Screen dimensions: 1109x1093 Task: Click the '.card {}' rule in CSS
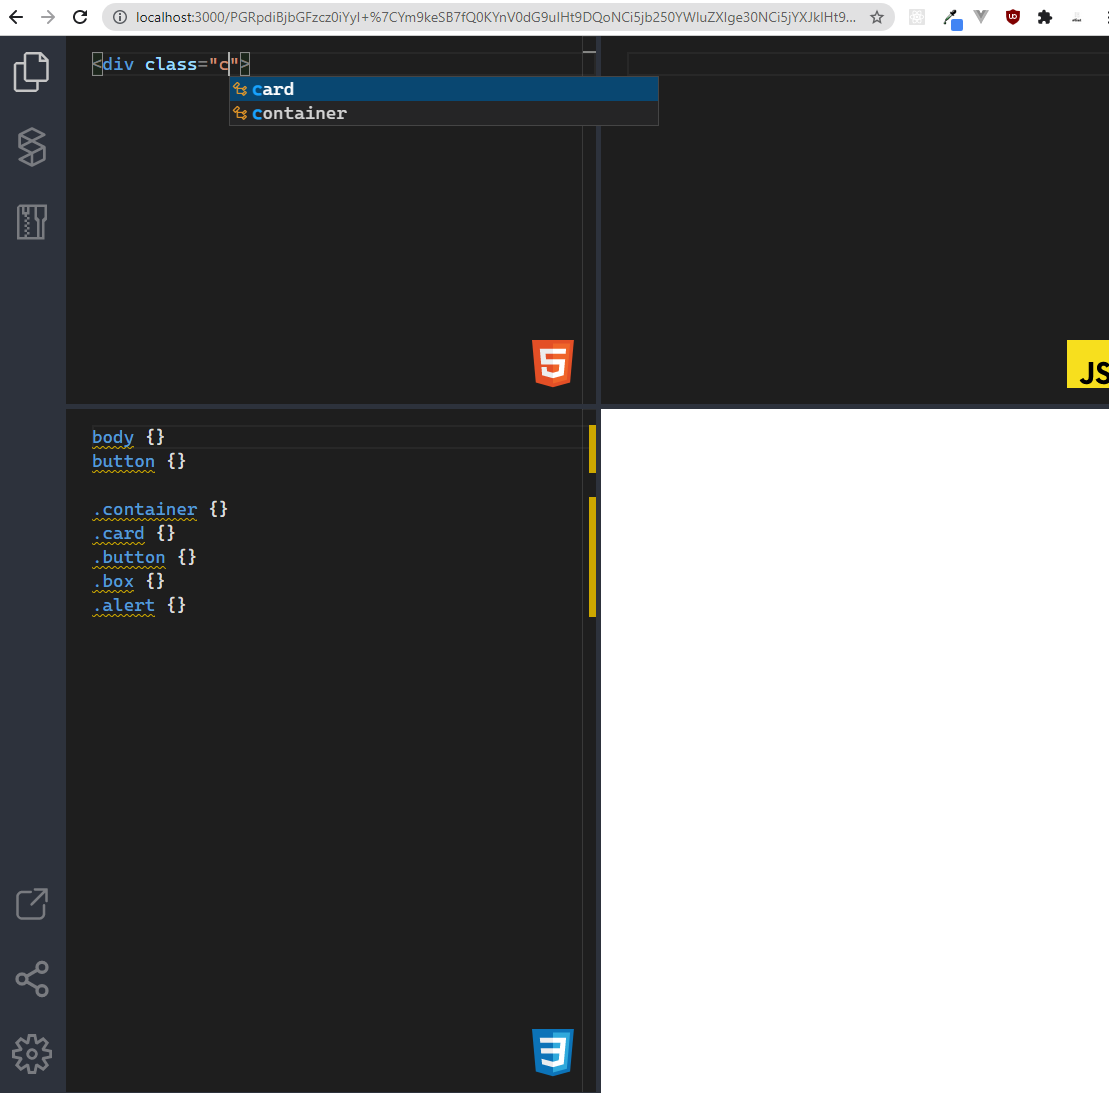click(134, 533)
